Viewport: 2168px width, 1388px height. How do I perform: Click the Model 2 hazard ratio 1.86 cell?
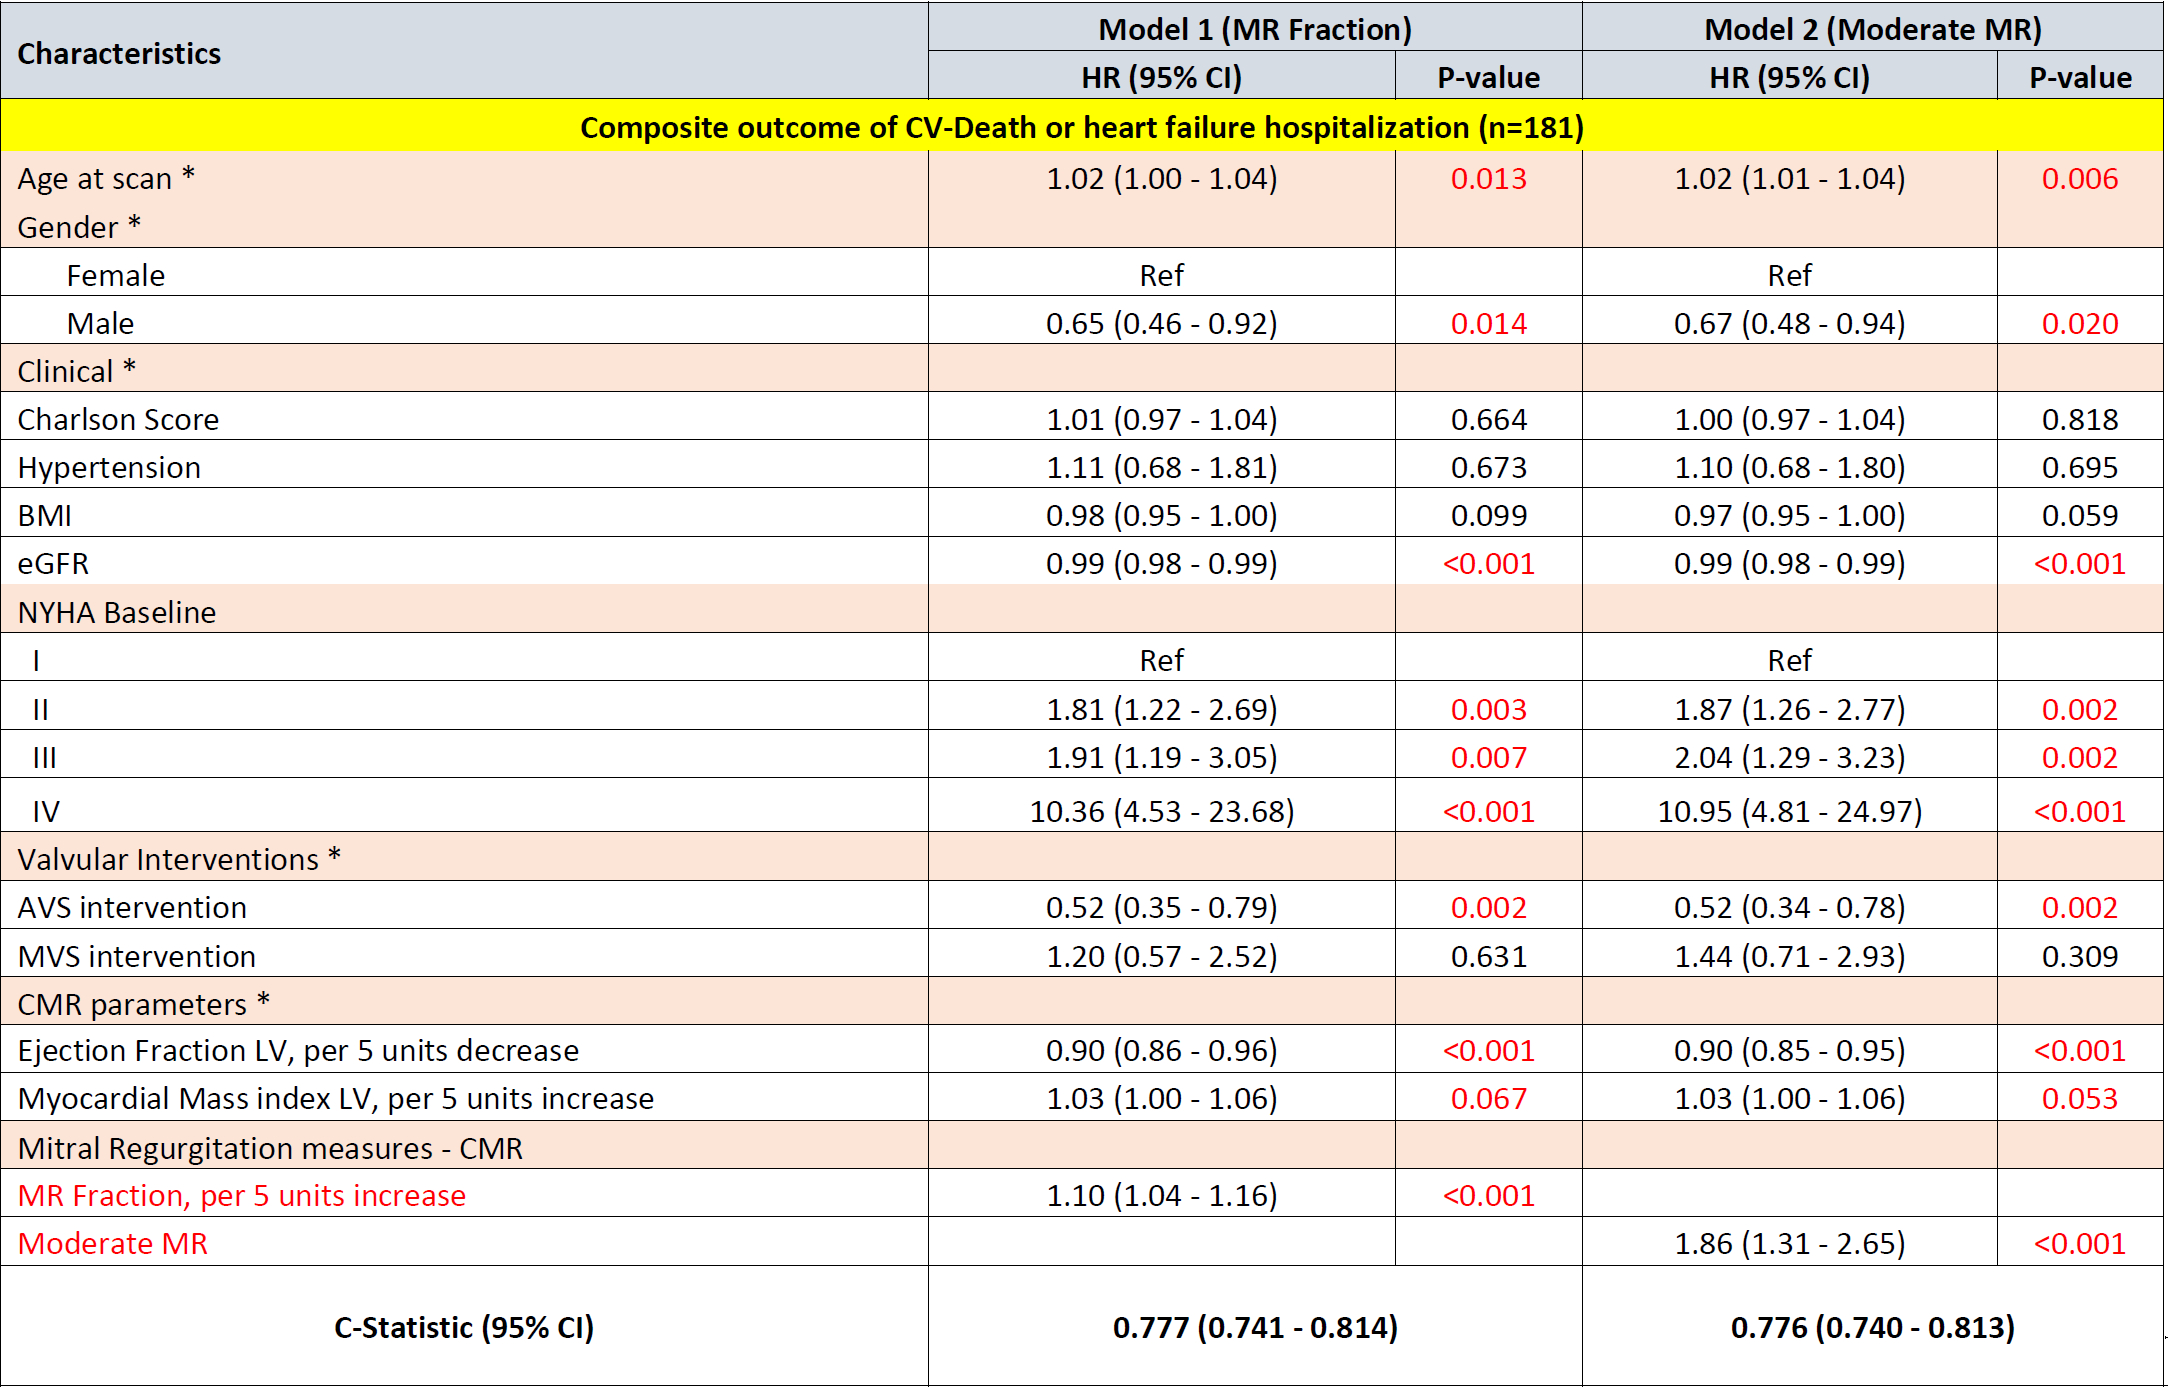click(x=1789, y=1243)
